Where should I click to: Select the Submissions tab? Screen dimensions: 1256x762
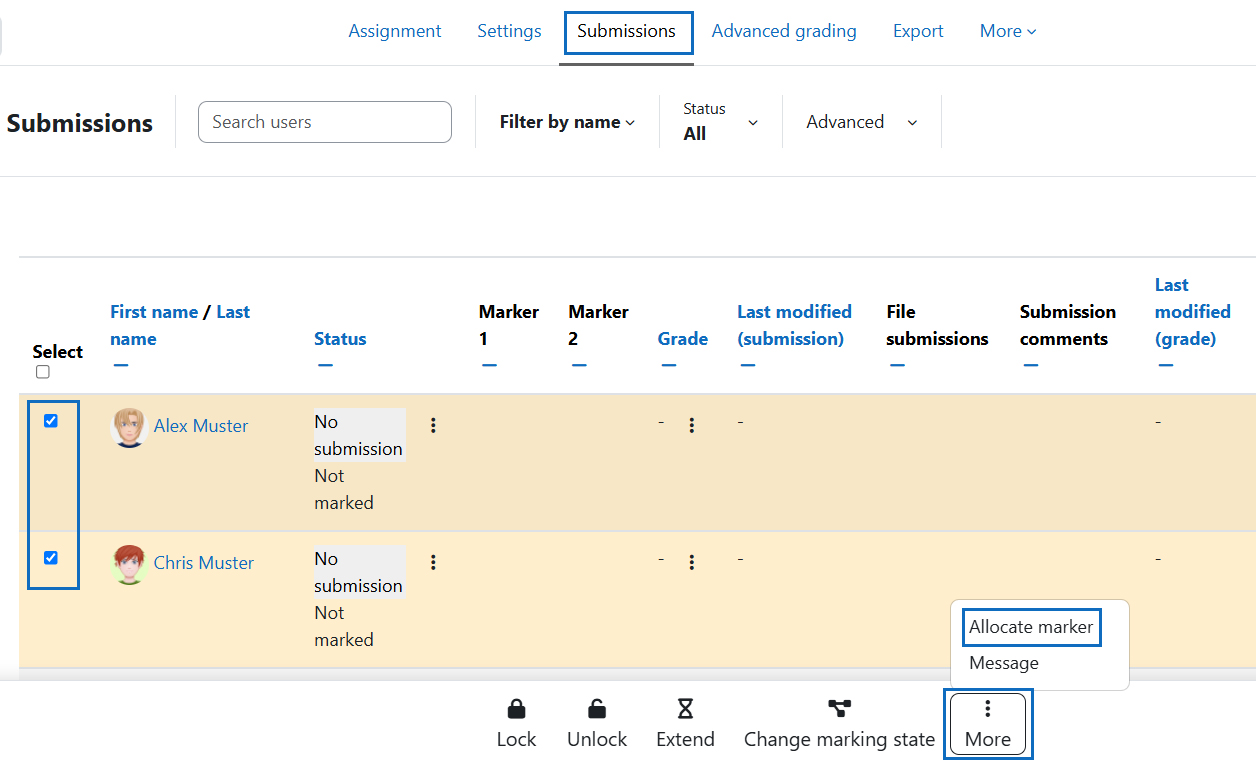click(627, 32)
